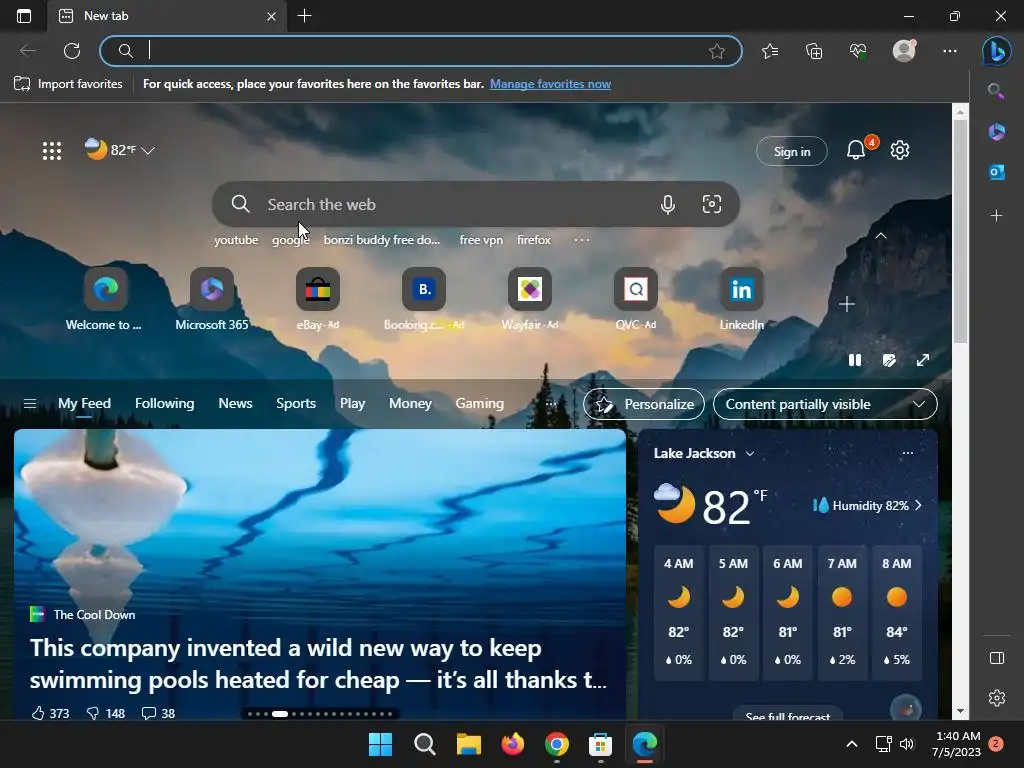Screen dimensions: 1024x768
Task: Open Collections toolbar icon
Action: pyautogui.click(x=814, y=51)
